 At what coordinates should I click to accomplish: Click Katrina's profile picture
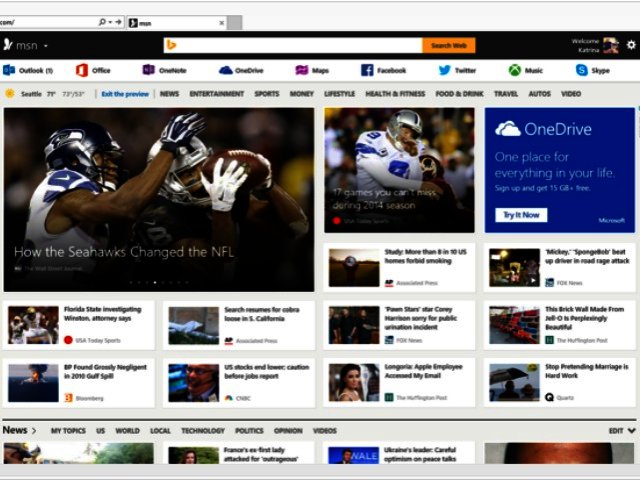pyautogui.click(x=611, y=45)
